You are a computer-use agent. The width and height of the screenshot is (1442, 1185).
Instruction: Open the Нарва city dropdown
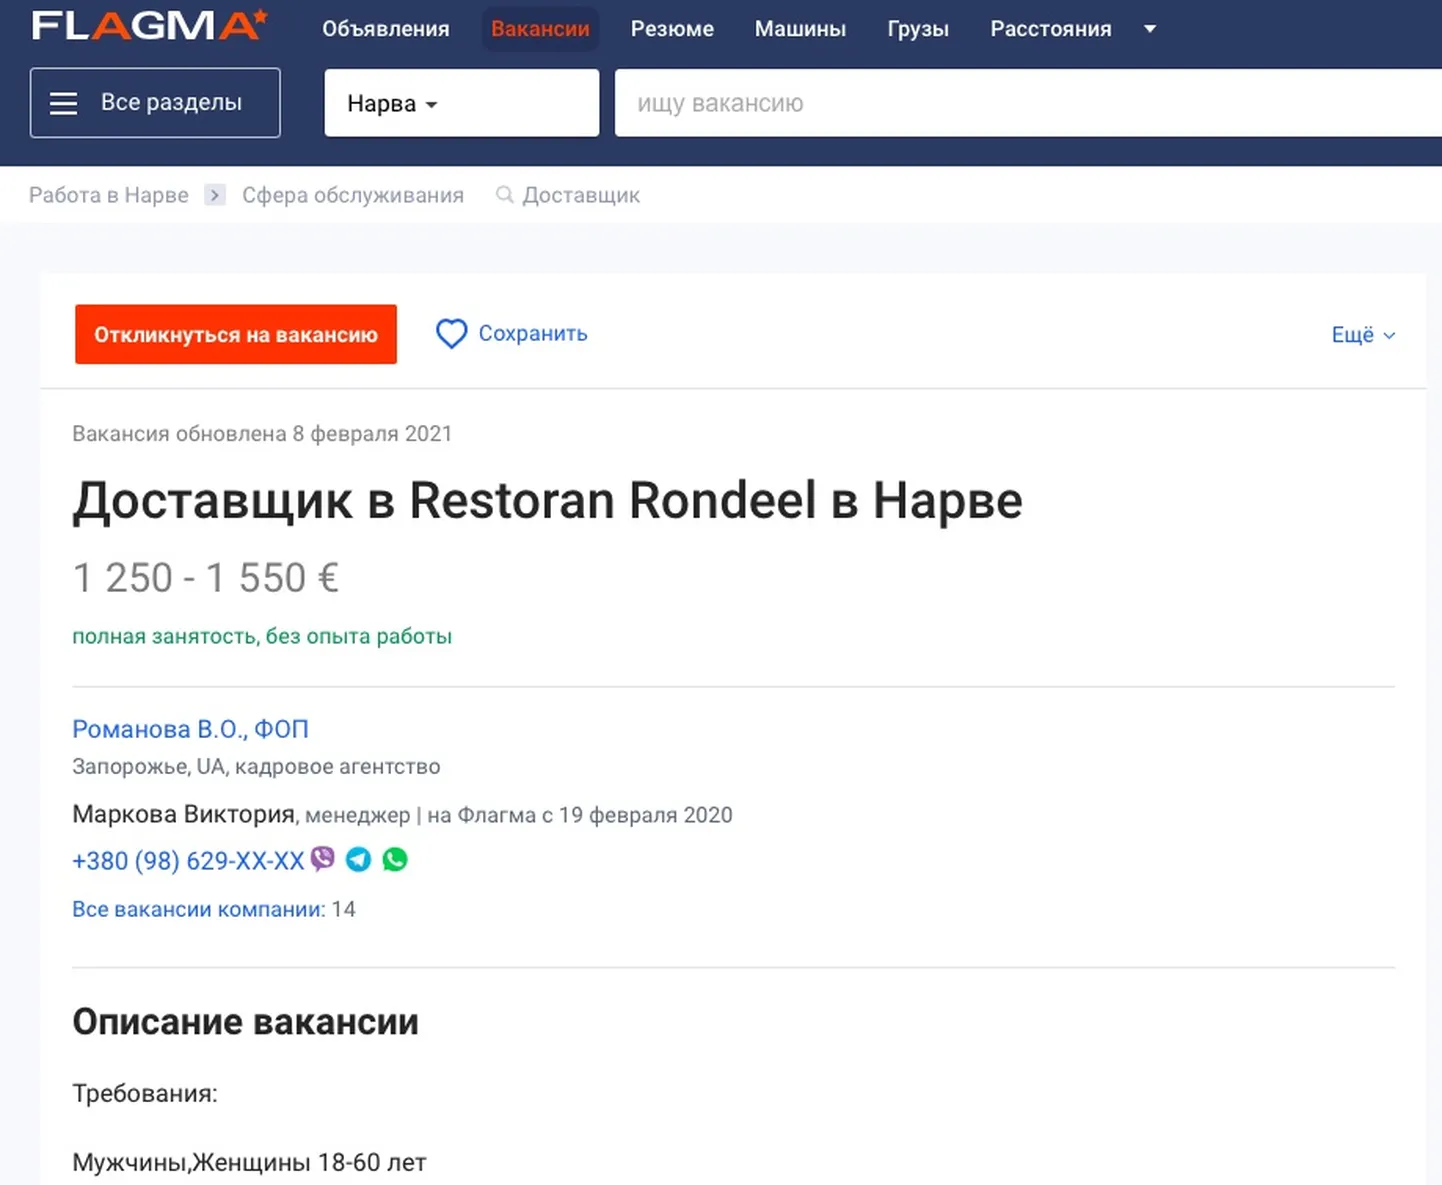click(x=461, y=103)
